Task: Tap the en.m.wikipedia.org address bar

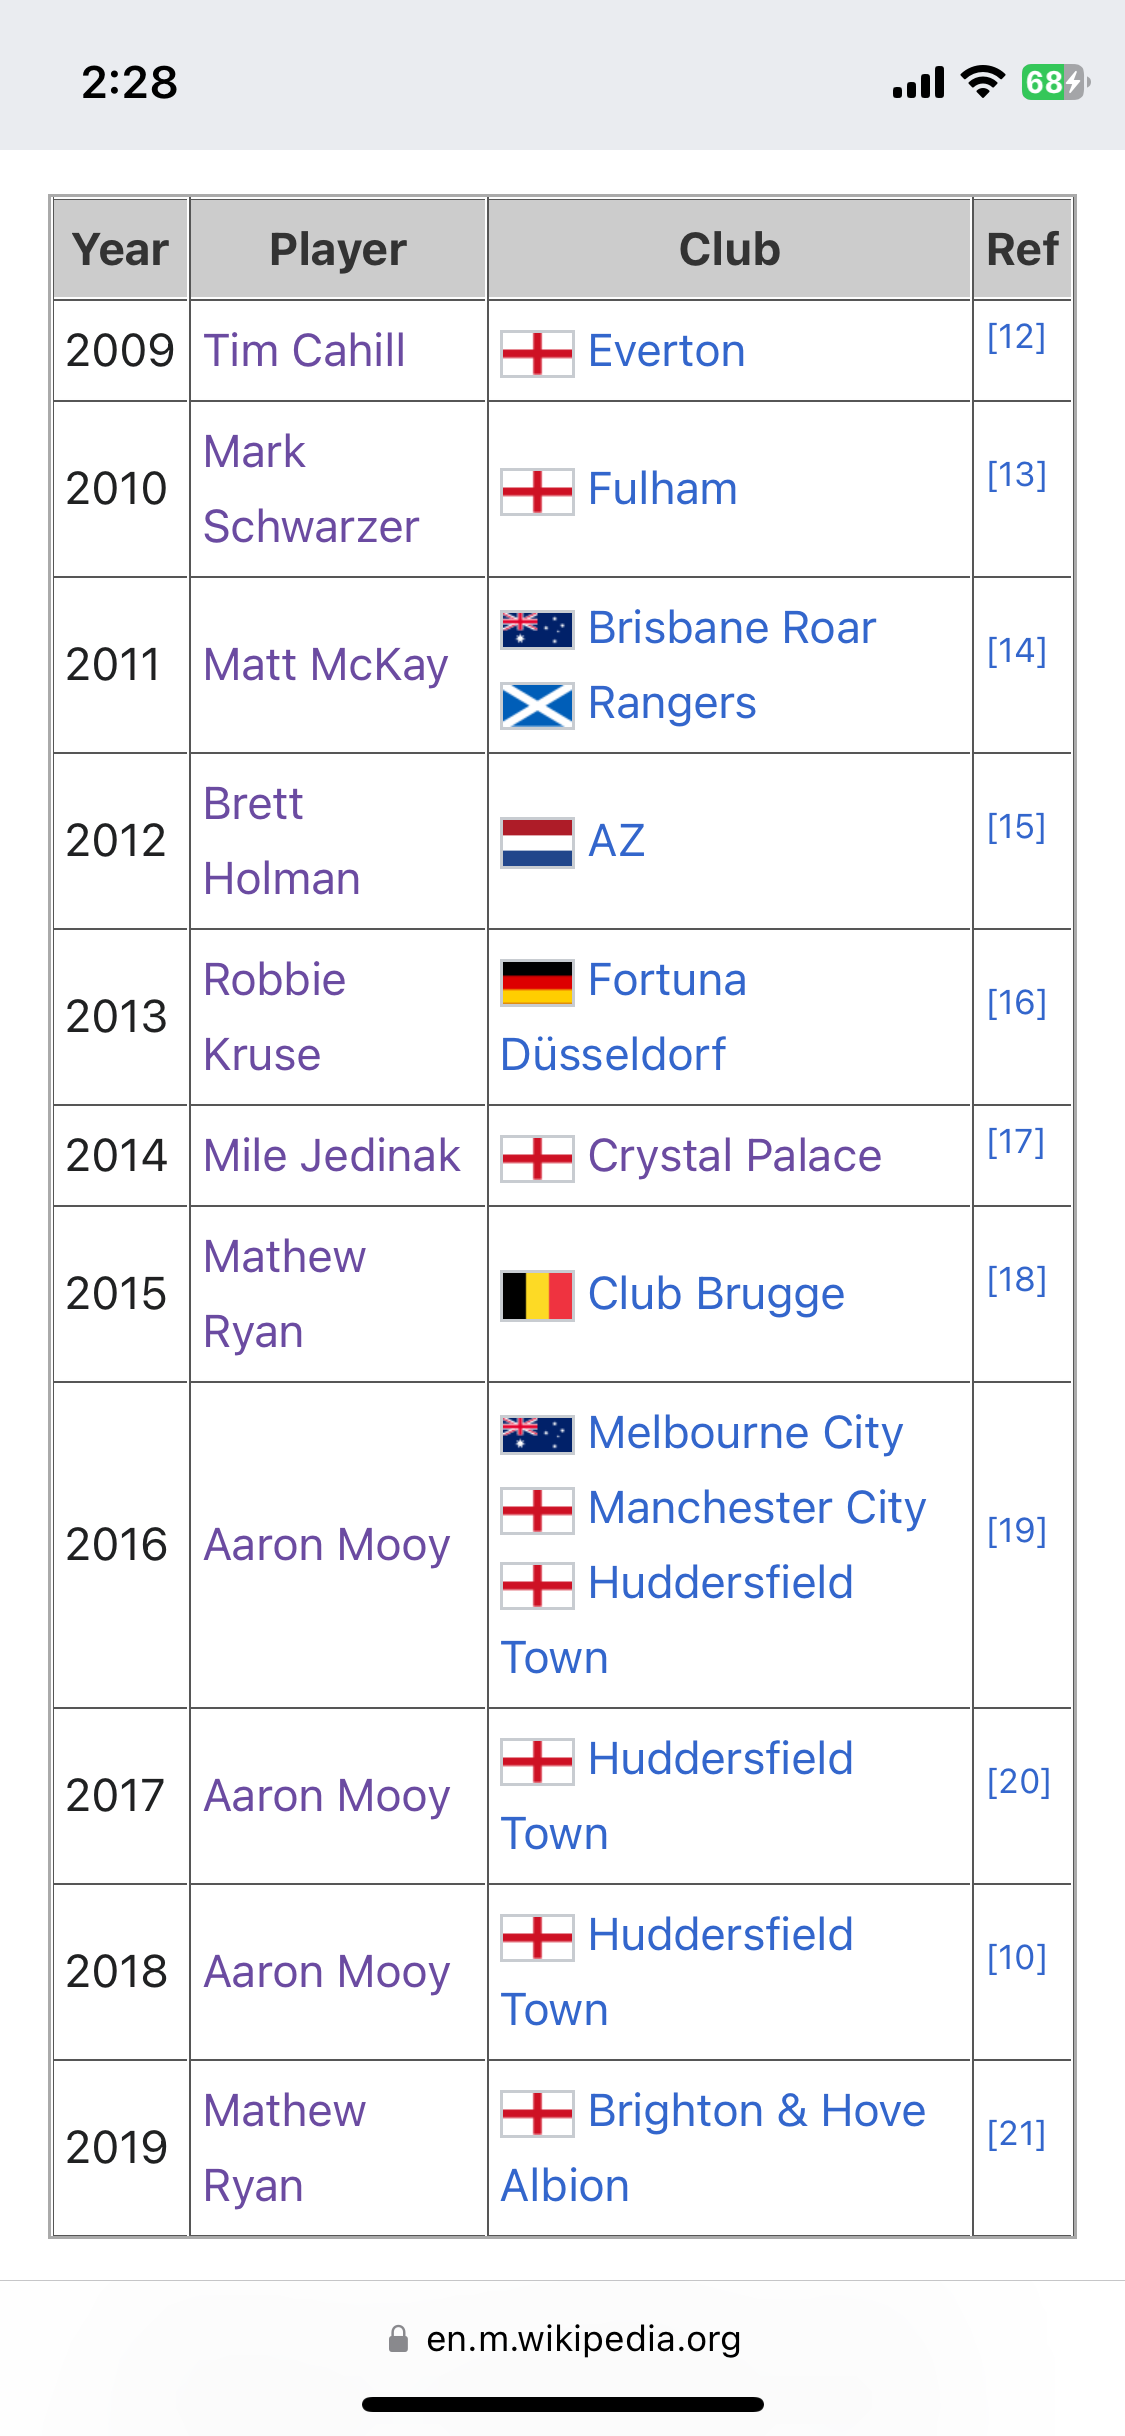Action: click(563, 2339)
